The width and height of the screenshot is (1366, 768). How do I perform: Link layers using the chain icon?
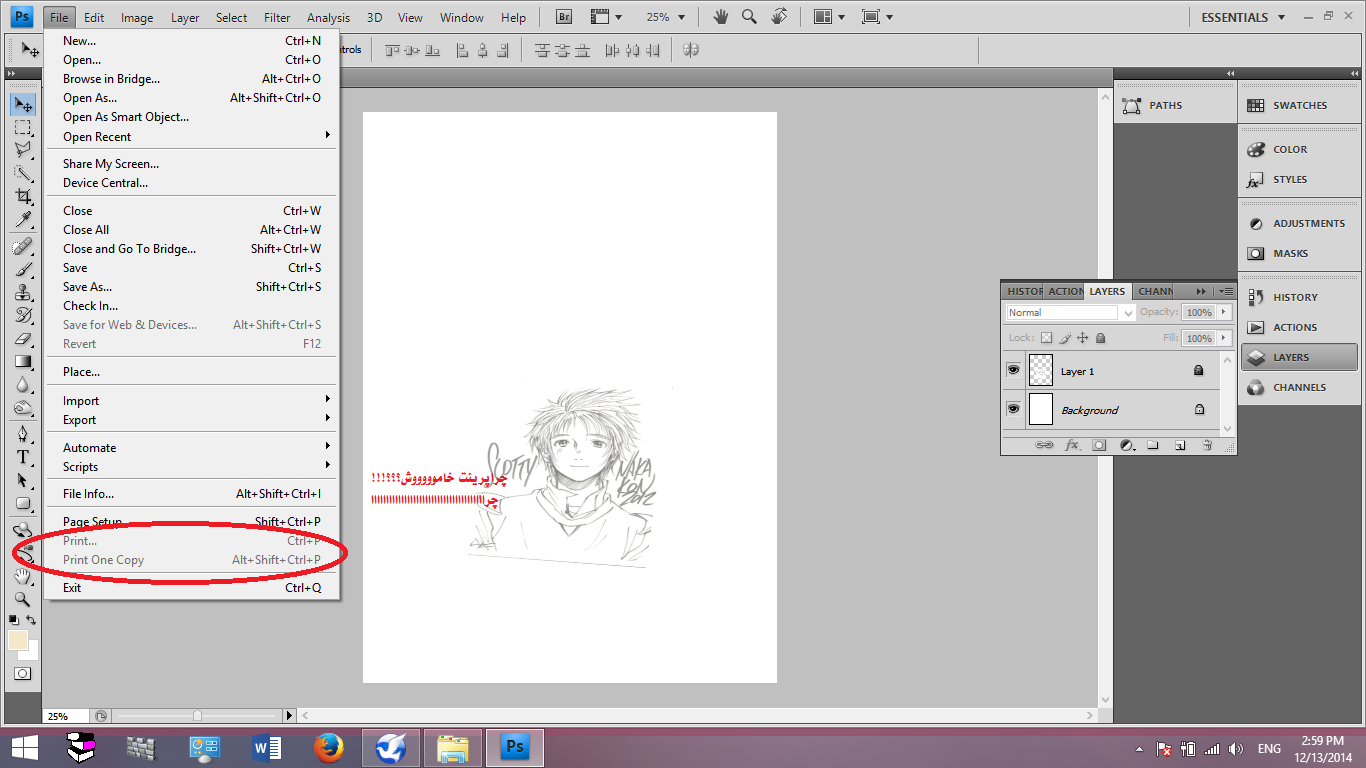(x=1044, y=445)
